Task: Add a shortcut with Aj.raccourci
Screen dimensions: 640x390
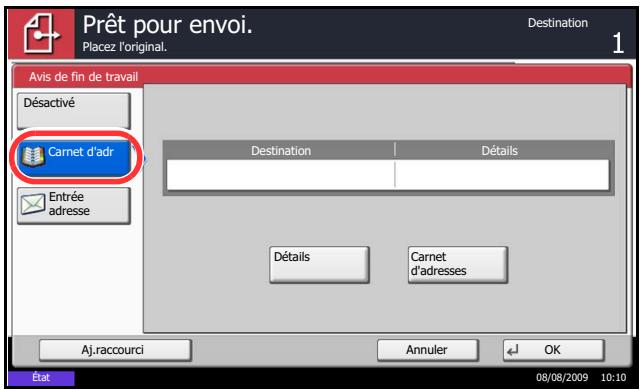Action: pyautogui.click(x=115, y=350)
